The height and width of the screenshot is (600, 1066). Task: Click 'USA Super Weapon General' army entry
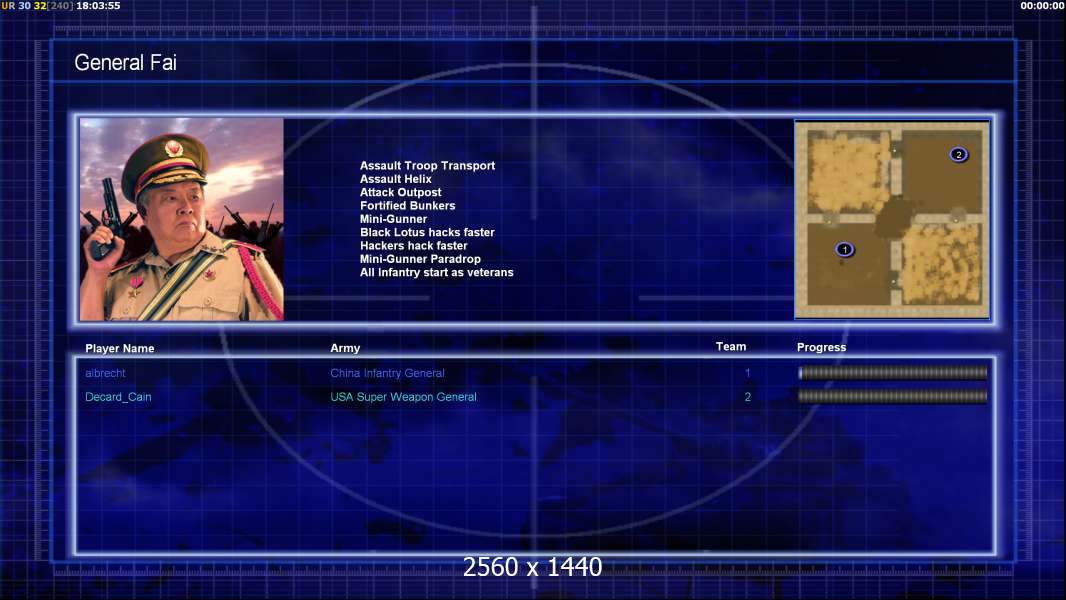403,397
